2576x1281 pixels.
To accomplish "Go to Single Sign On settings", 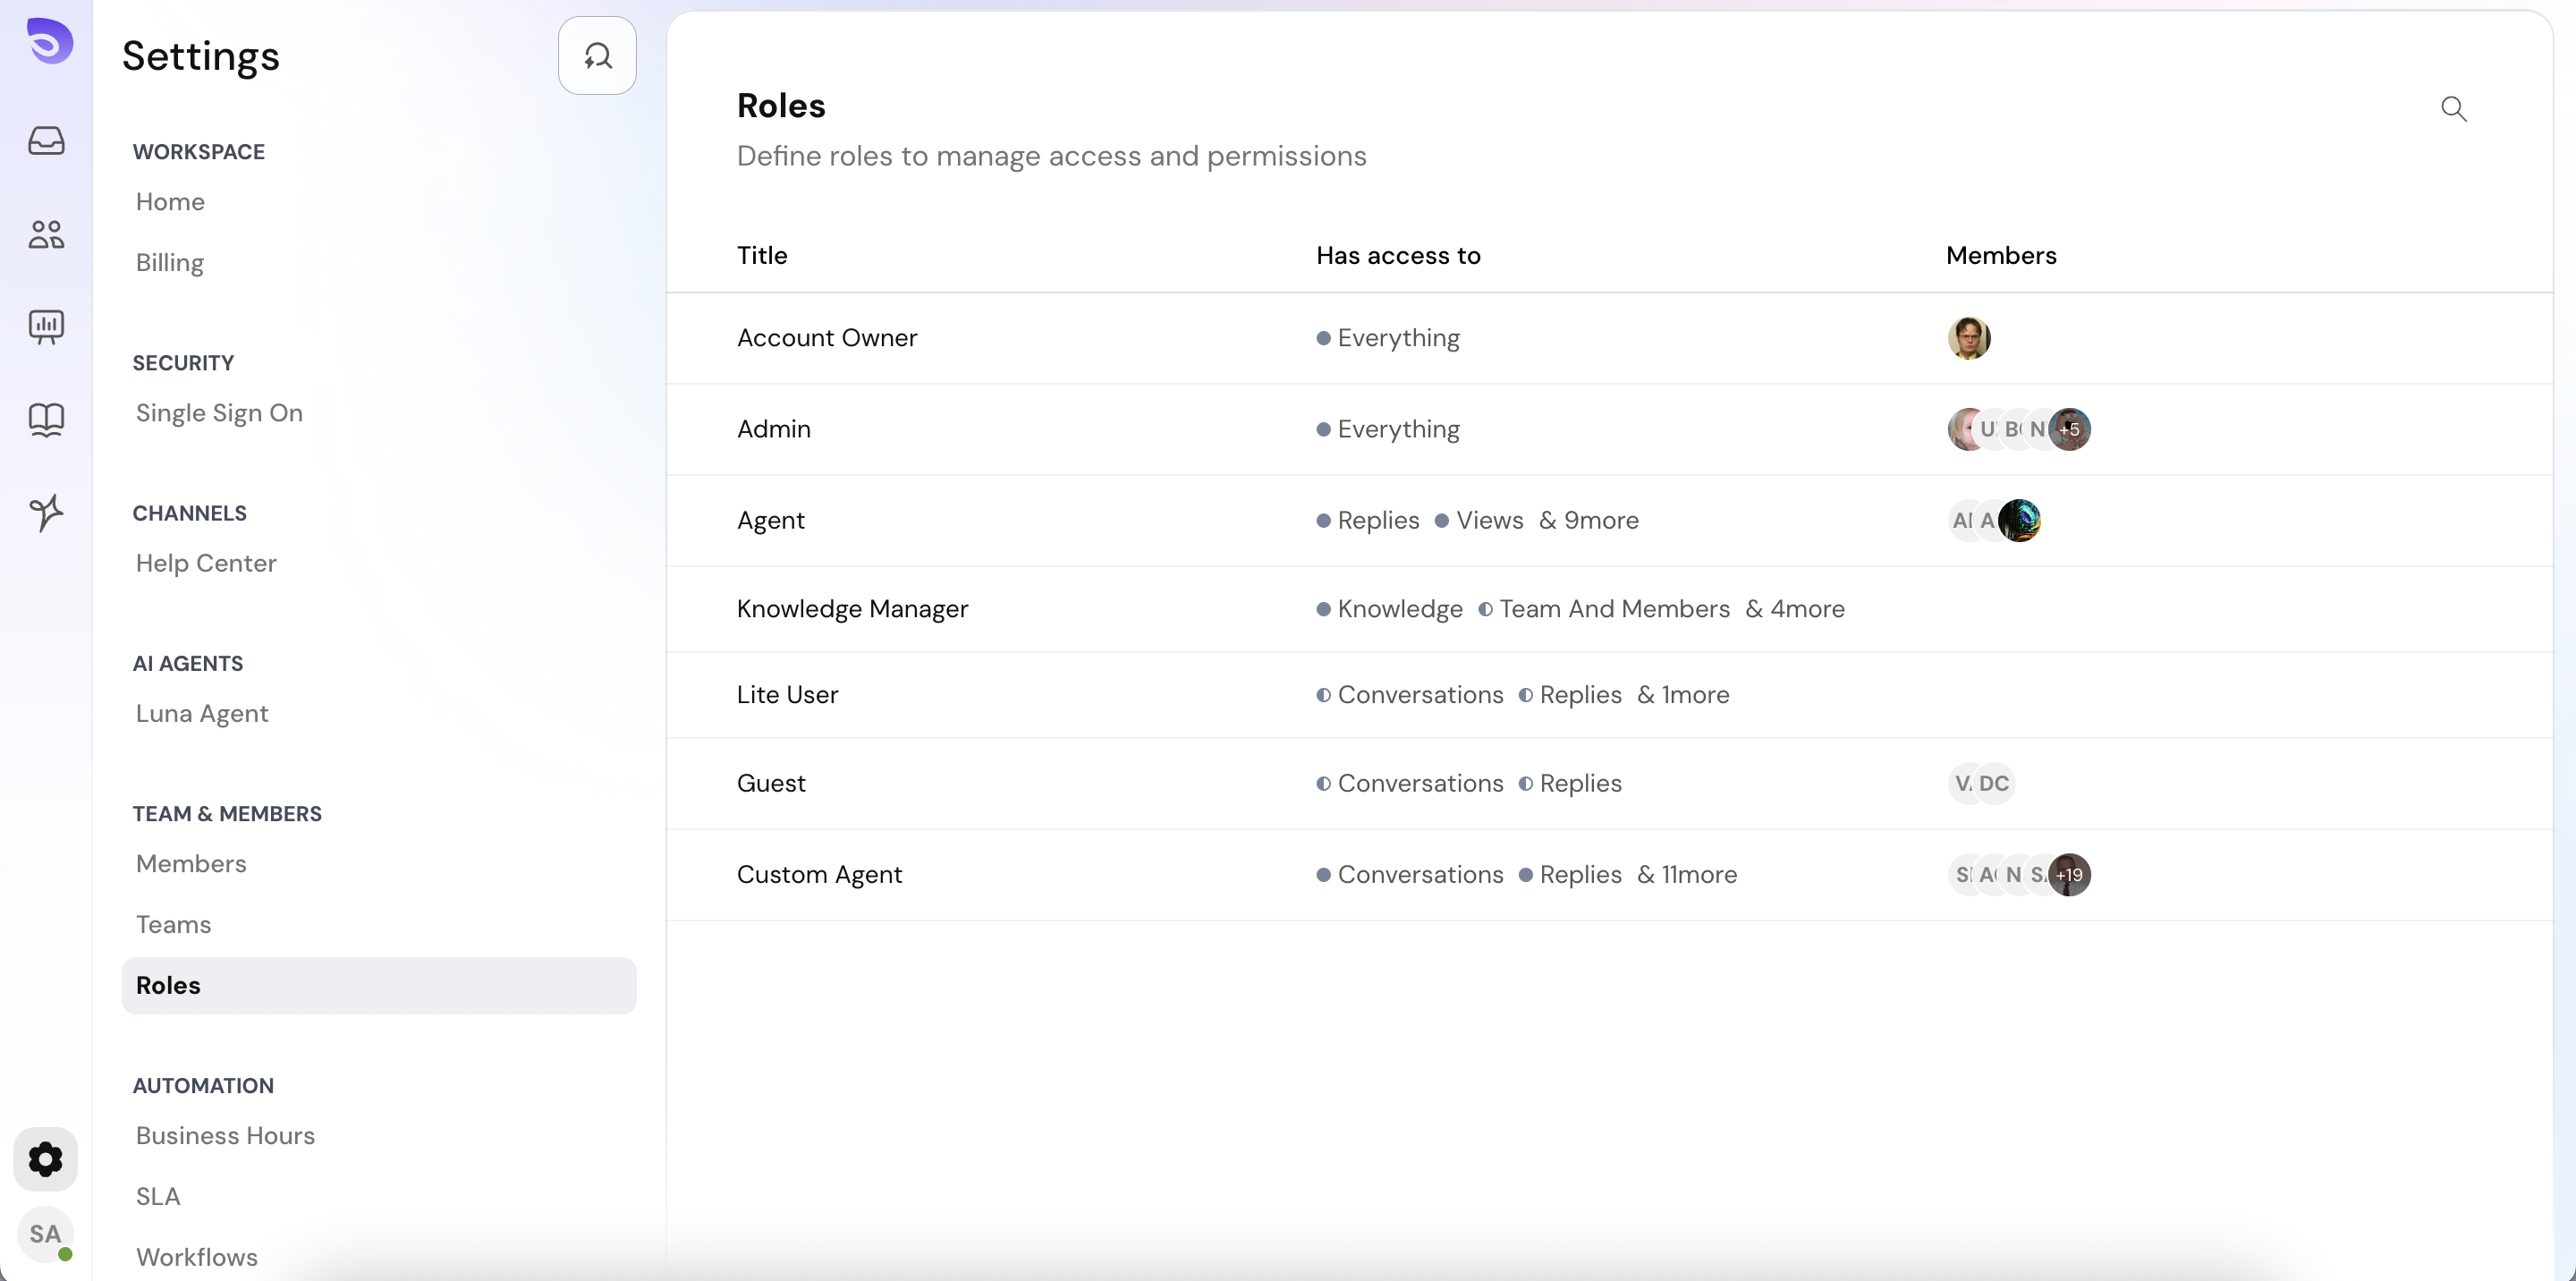I will coord(219,413).
